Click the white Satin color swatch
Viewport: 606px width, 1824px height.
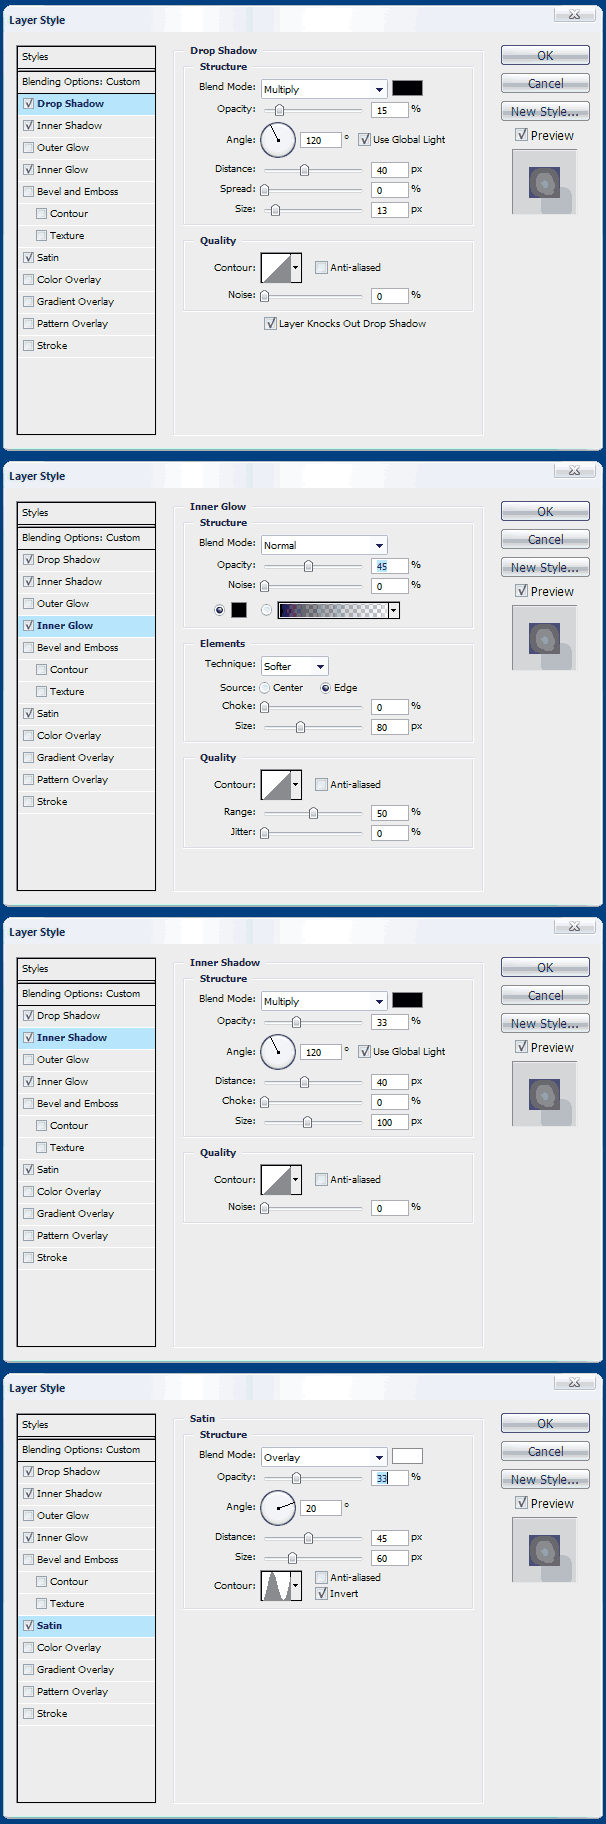point(407,1456)
